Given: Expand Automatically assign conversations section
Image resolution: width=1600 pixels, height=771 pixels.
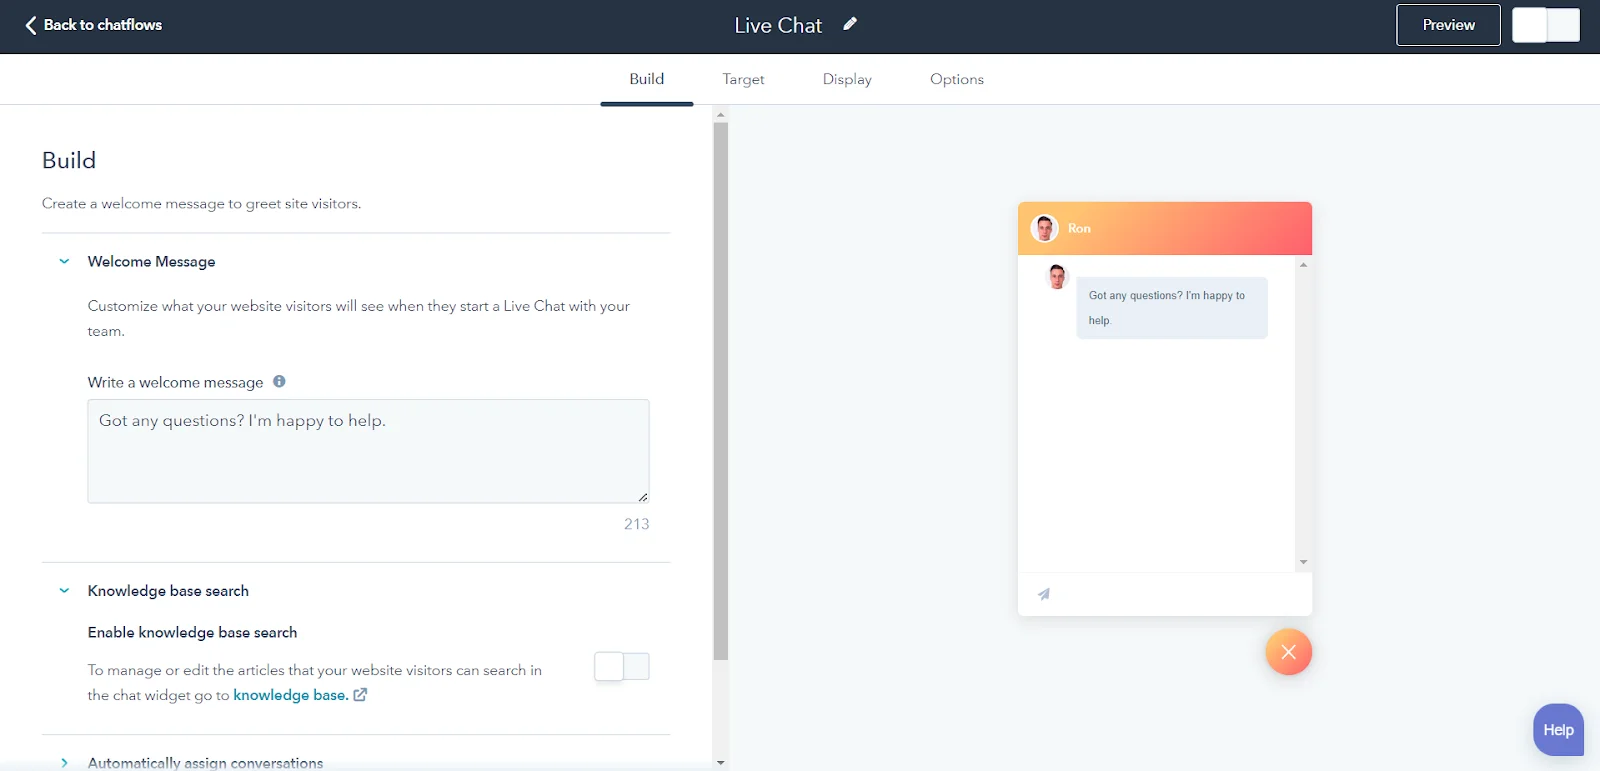Looking at the screenshot, I should coord(64,763).
